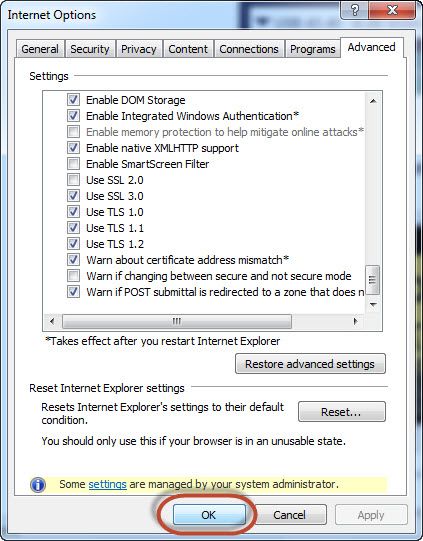Click the settings list scroll down arrow
The image size is (423, 541).
click(373, 305)
